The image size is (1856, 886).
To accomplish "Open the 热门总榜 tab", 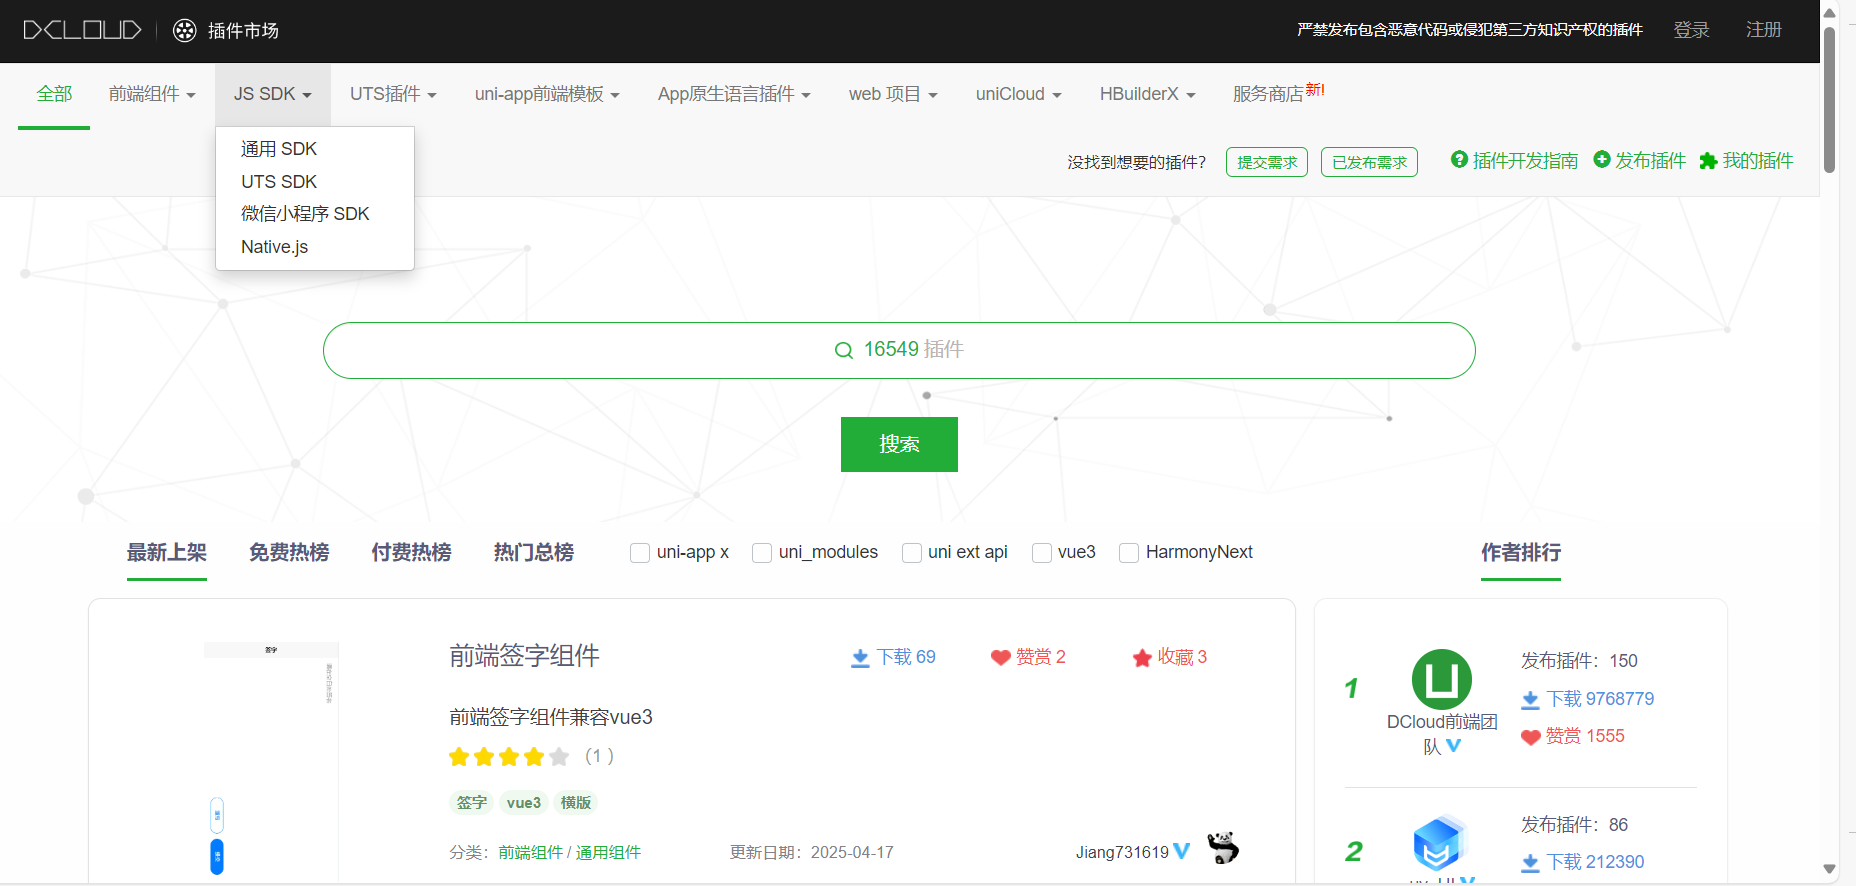I will click(533, 552).
